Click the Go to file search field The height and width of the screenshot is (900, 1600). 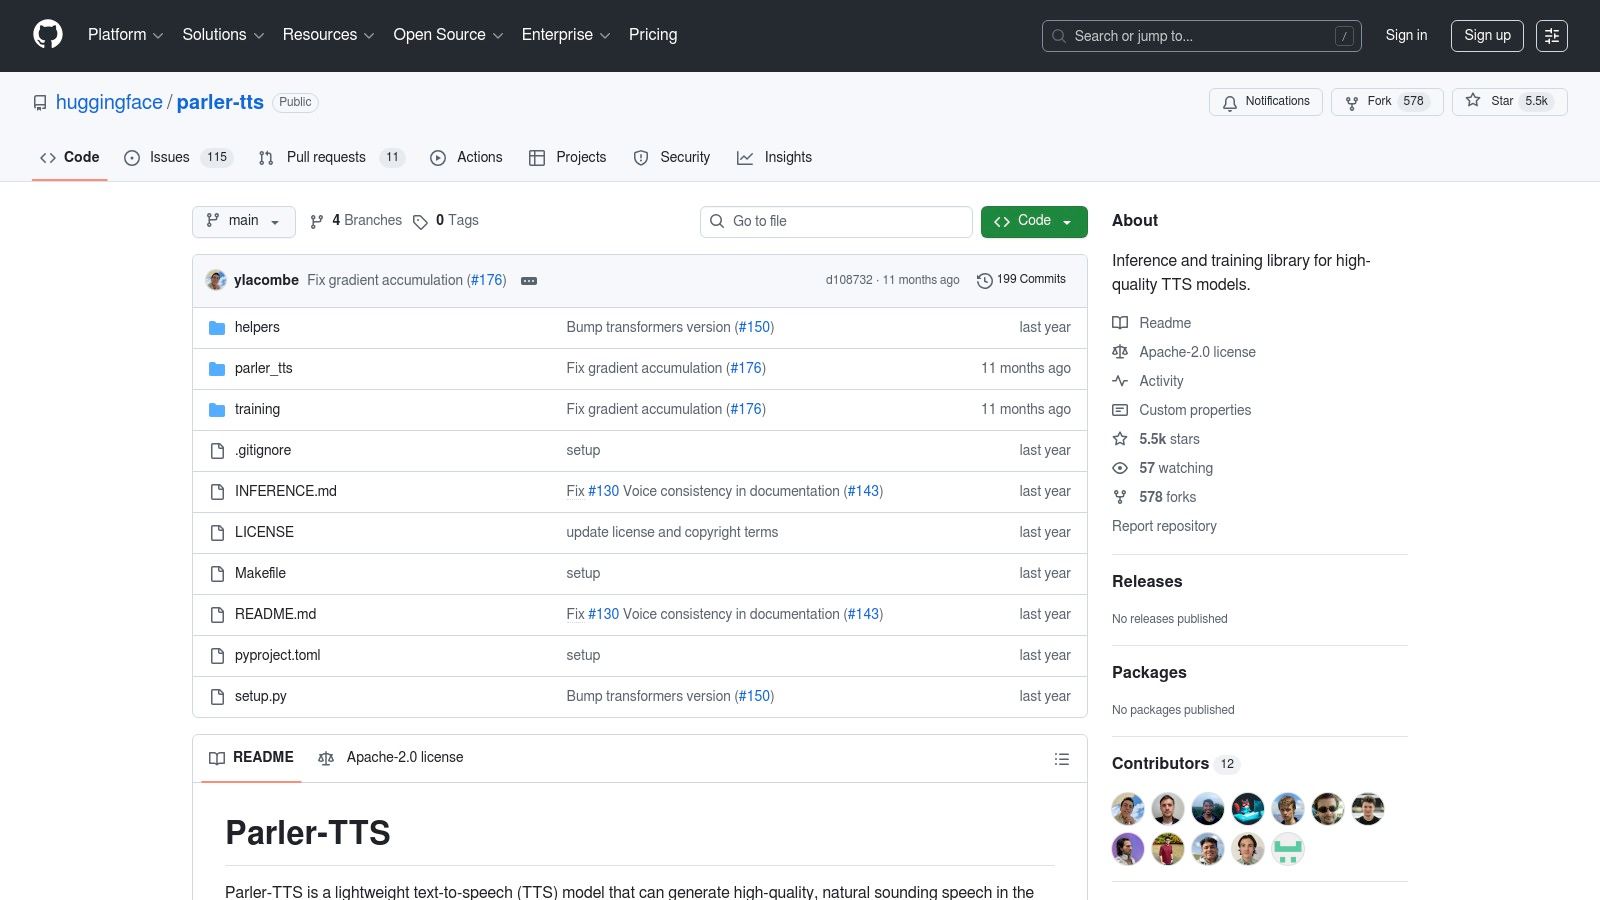836,221
